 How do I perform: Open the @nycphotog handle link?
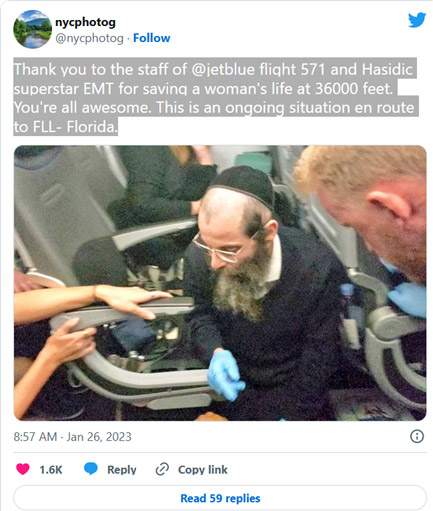click(89, 38)
